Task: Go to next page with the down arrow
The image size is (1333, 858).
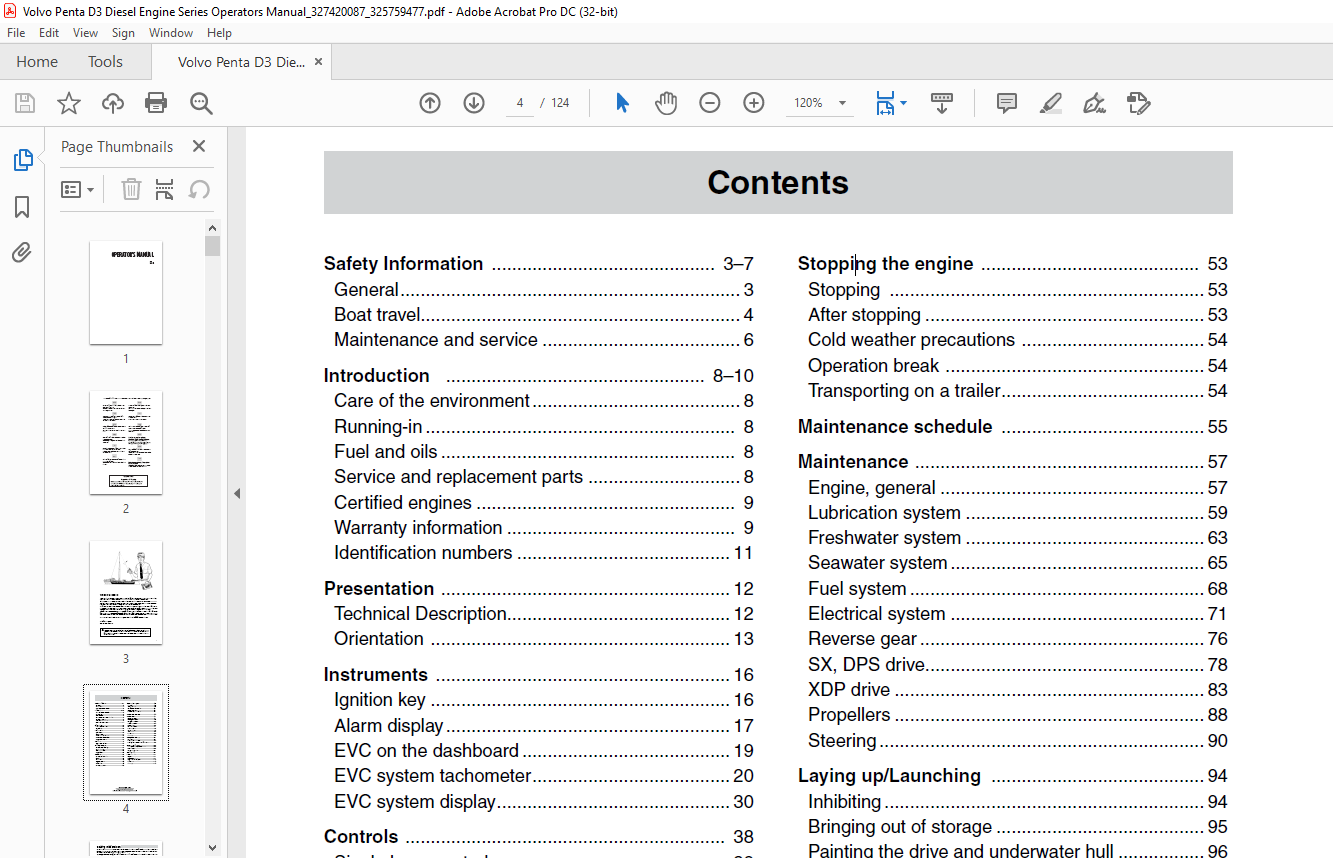Action: point(474,103)
